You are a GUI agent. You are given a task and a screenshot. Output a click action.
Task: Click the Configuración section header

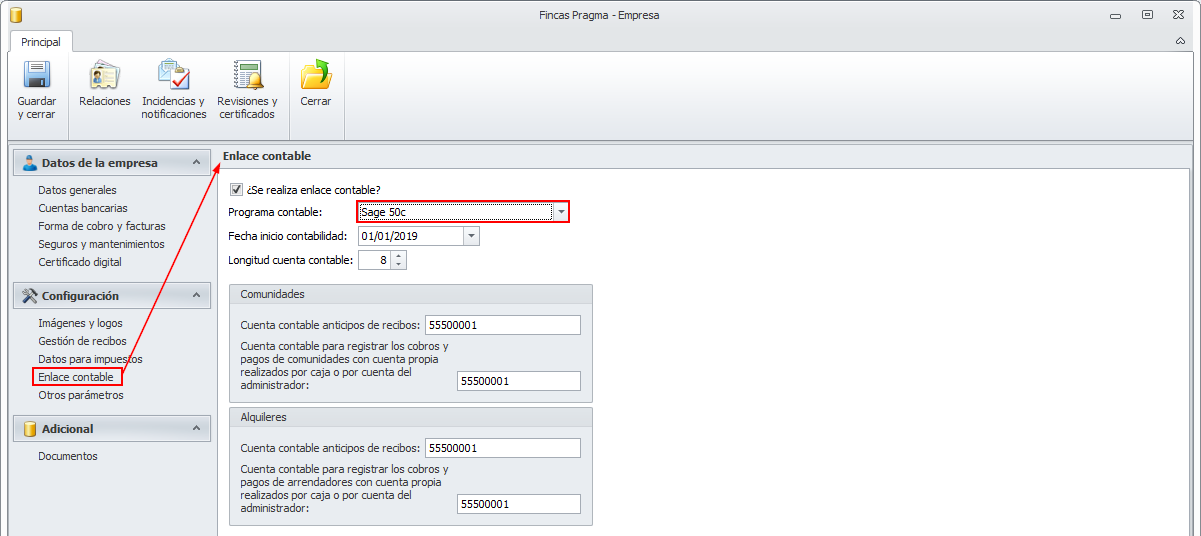click(x=112, y=296)
